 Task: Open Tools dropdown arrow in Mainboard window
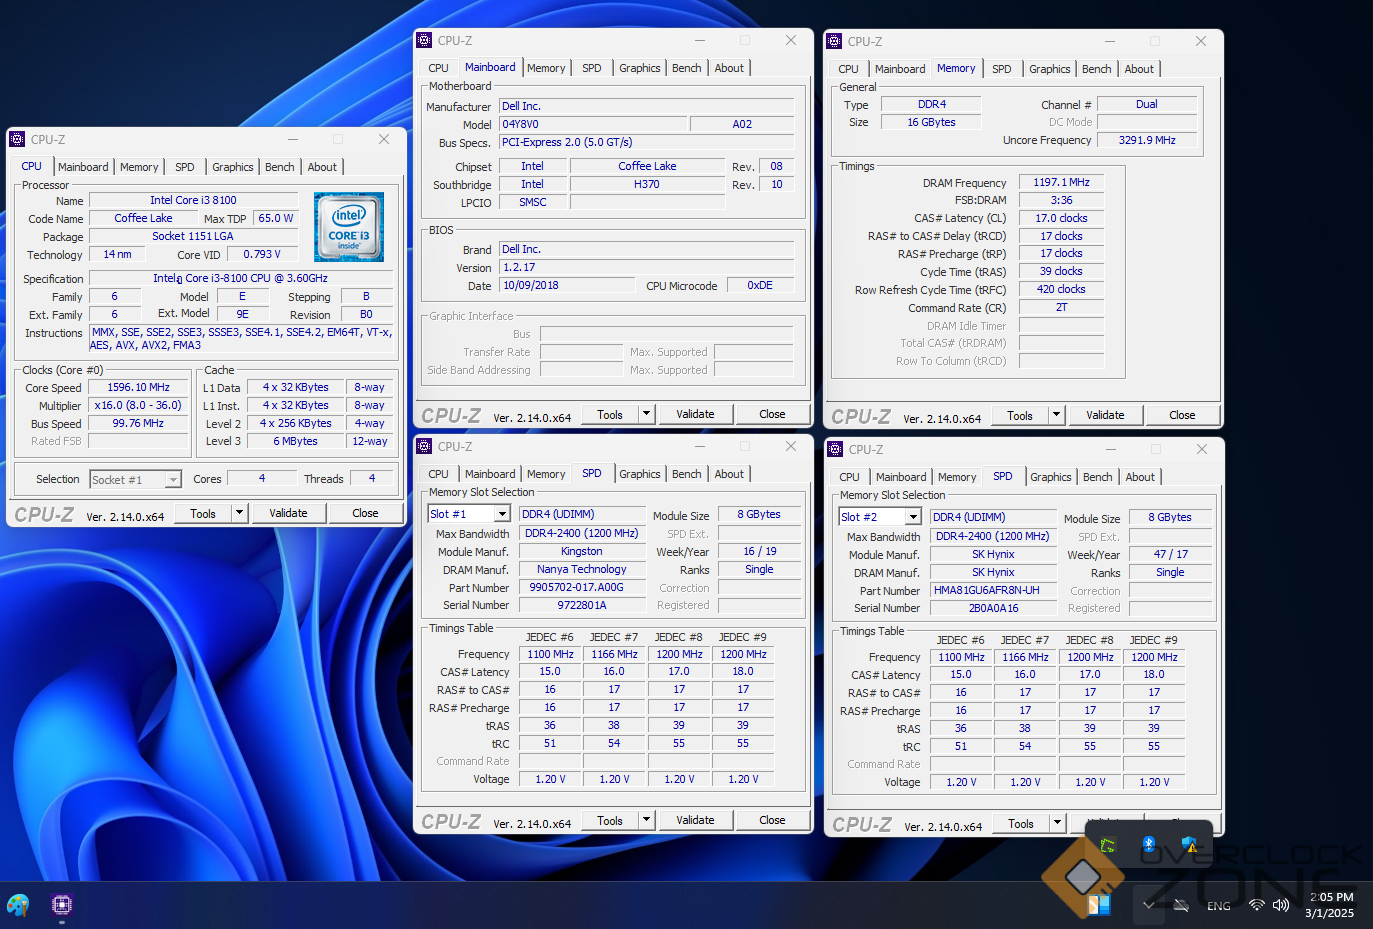pos(647,414)
